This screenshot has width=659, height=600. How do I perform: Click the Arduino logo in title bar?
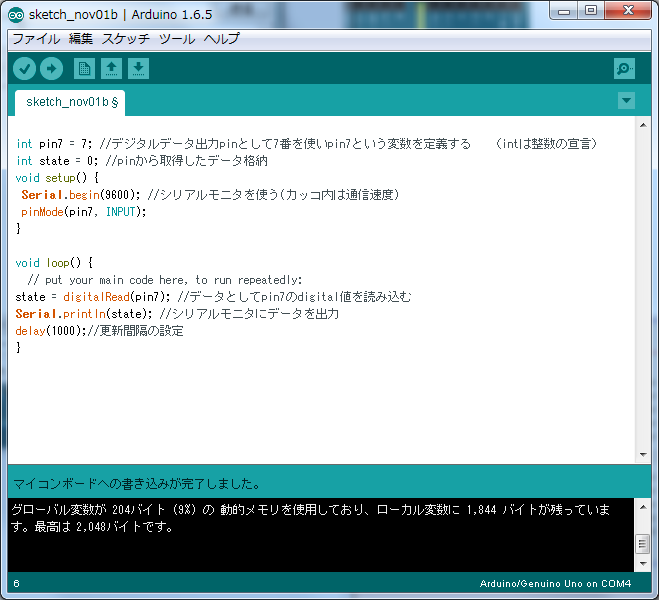16,15
